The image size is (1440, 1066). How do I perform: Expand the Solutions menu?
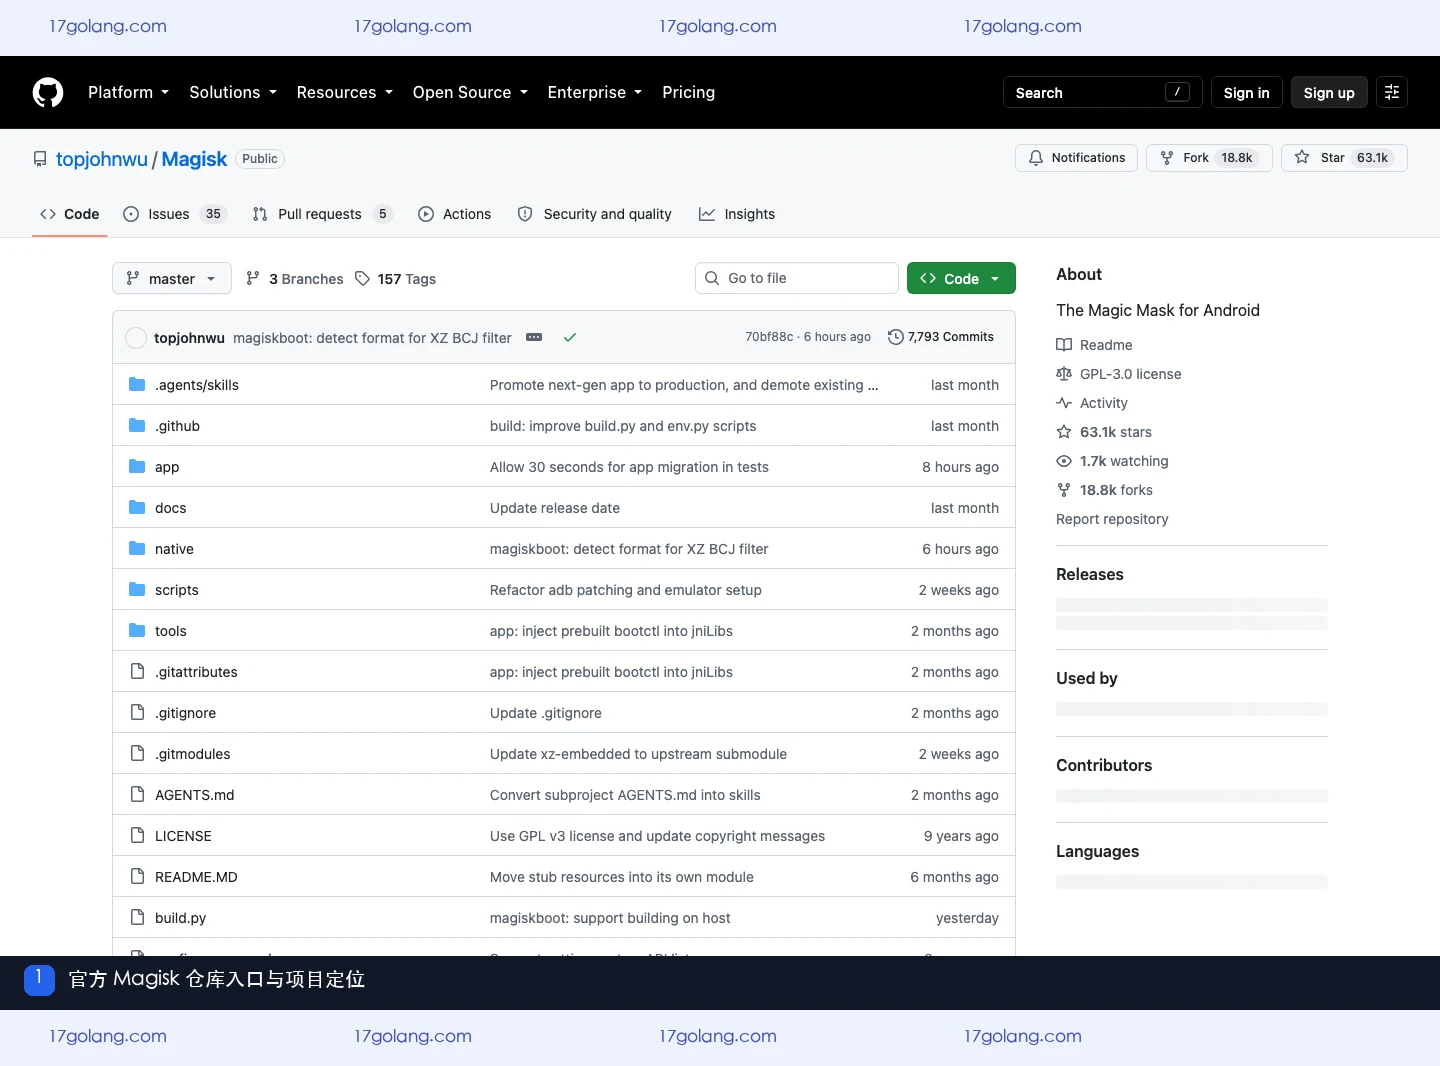point(233,92)
